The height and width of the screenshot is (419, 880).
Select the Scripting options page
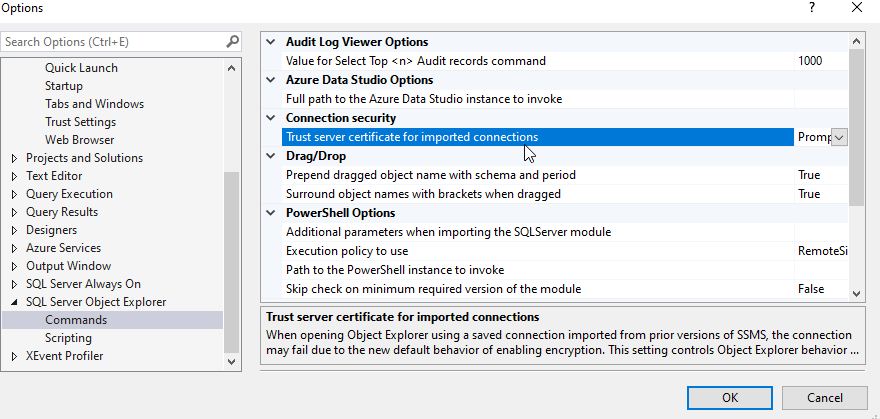[x=68, y=338]
